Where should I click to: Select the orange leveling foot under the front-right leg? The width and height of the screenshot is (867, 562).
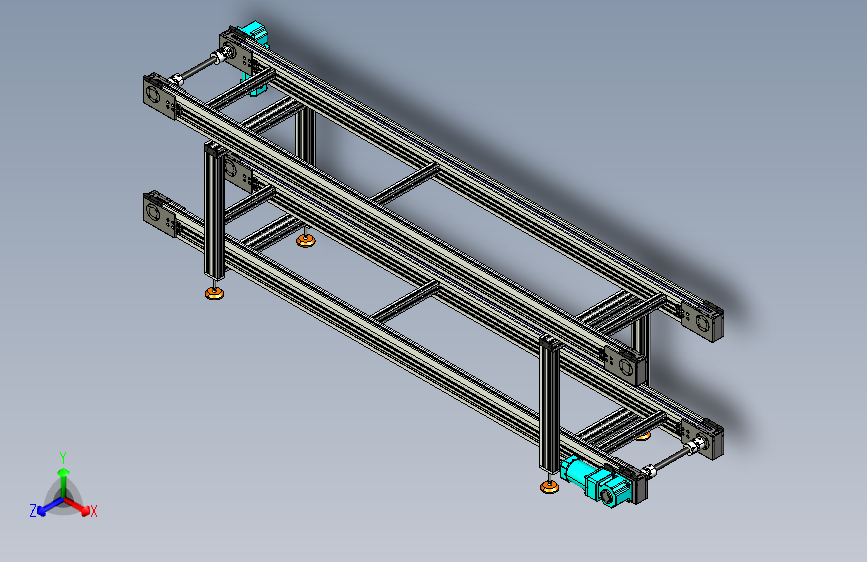pos(549,486)
